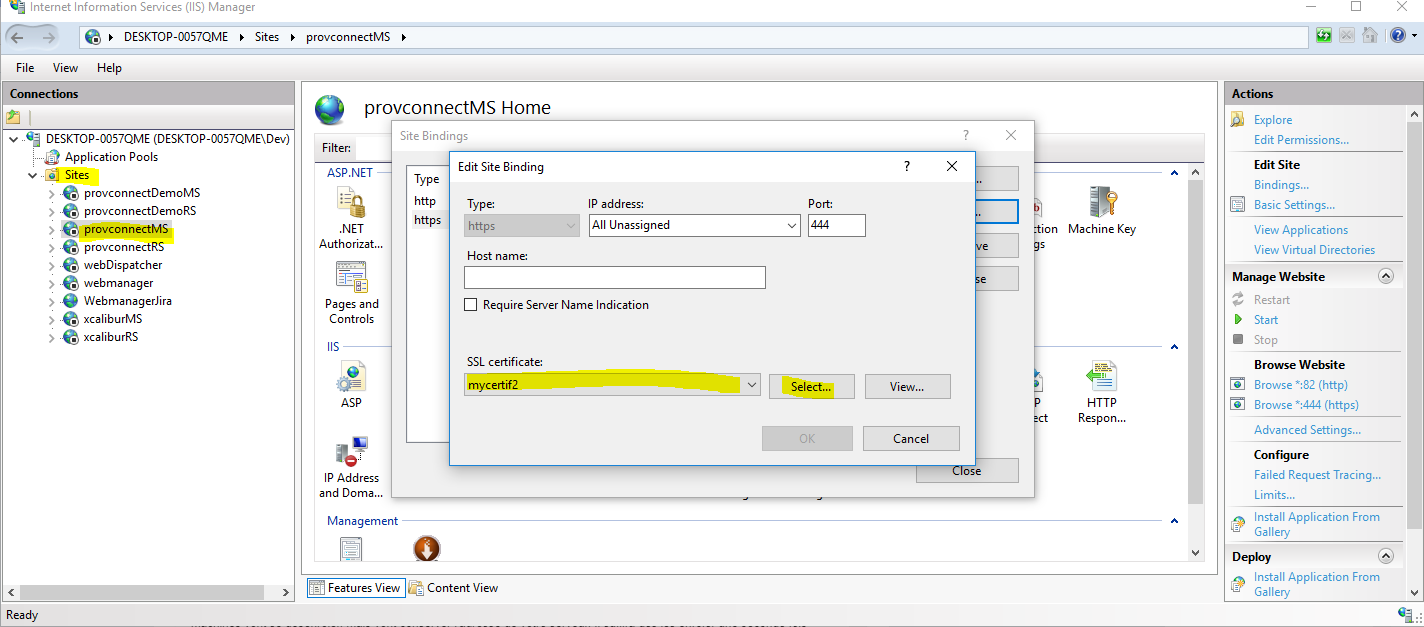Image resolution: width=1424 pixels, height=627 pixels.
Task: Click inside the Host name field
Action: [615, 277]
